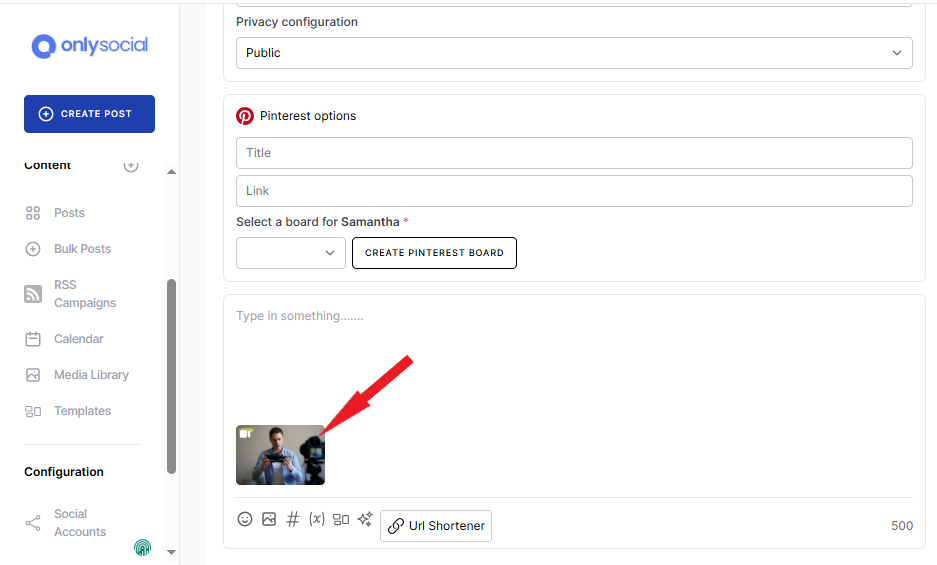Open the emoji picker icon
Screen dimensions: 937x565
245,519
